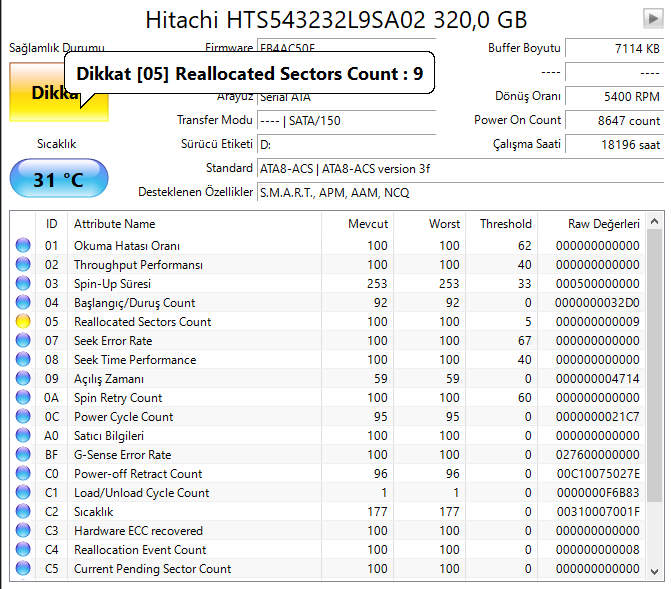The width and height of the screenshot is (671, 589).
Task: Click the blue status icon for Hardware ECC recovered
Action: (x=23, y=530)
